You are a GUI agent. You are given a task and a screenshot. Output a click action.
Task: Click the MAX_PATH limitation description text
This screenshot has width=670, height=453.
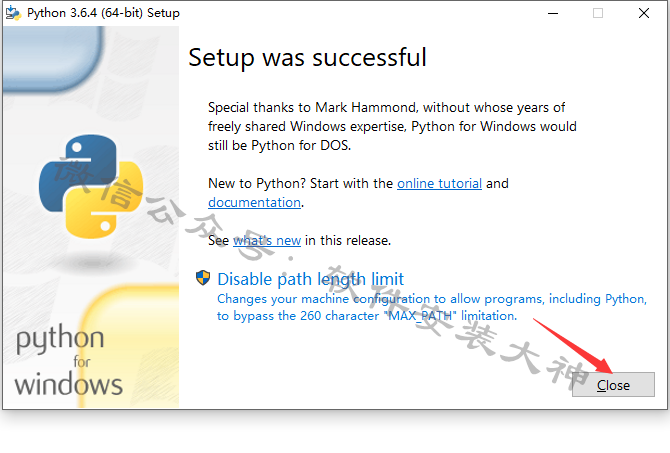432,307
